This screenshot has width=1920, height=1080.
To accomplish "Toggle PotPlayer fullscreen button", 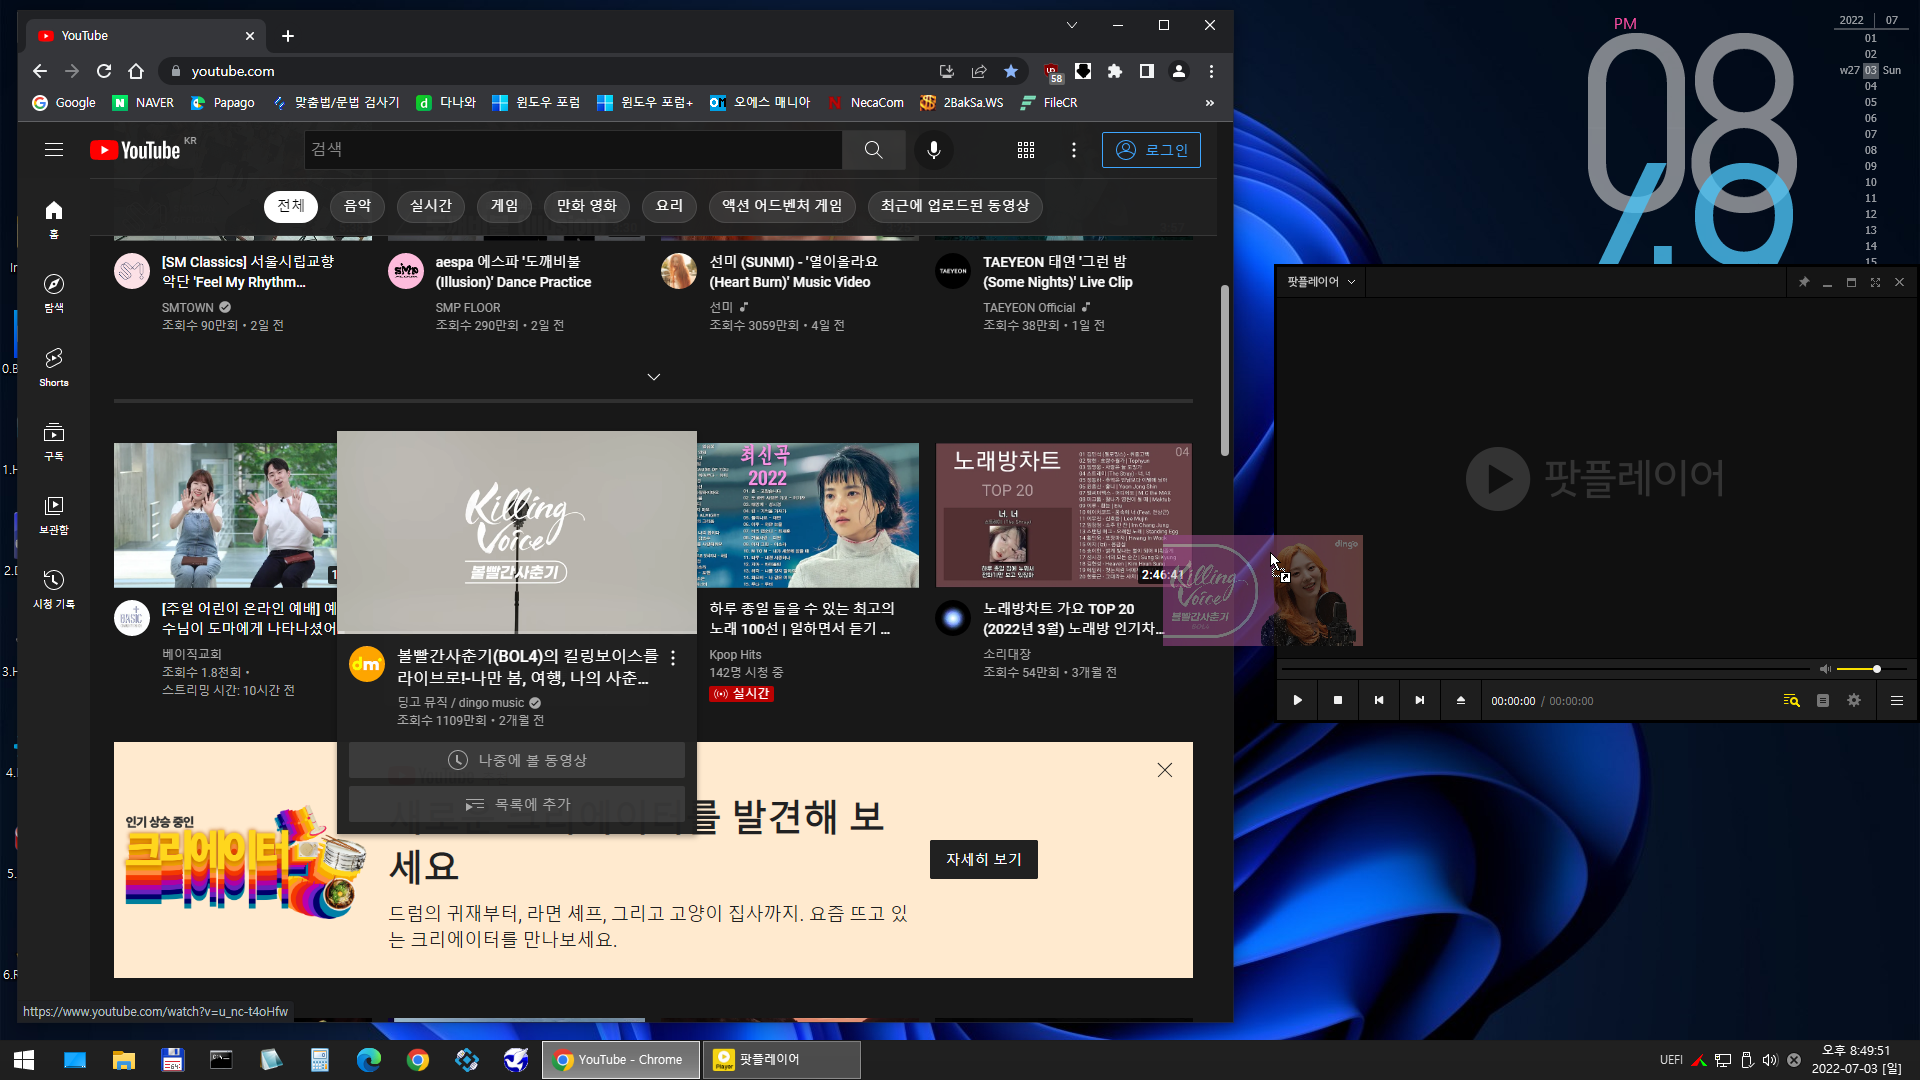I will coord(1875,282).
